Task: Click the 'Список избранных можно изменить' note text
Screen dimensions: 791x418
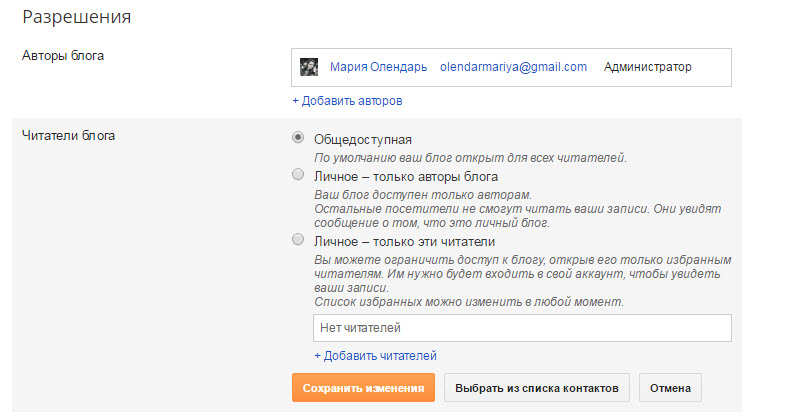Action: click(x=468, y=302)
